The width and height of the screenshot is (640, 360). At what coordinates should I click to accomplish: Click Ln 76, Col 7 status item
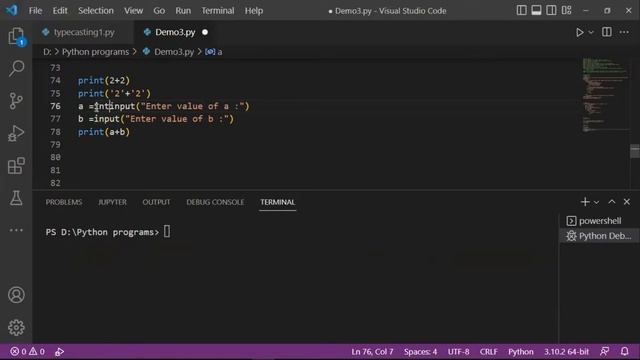coord(372,351)
